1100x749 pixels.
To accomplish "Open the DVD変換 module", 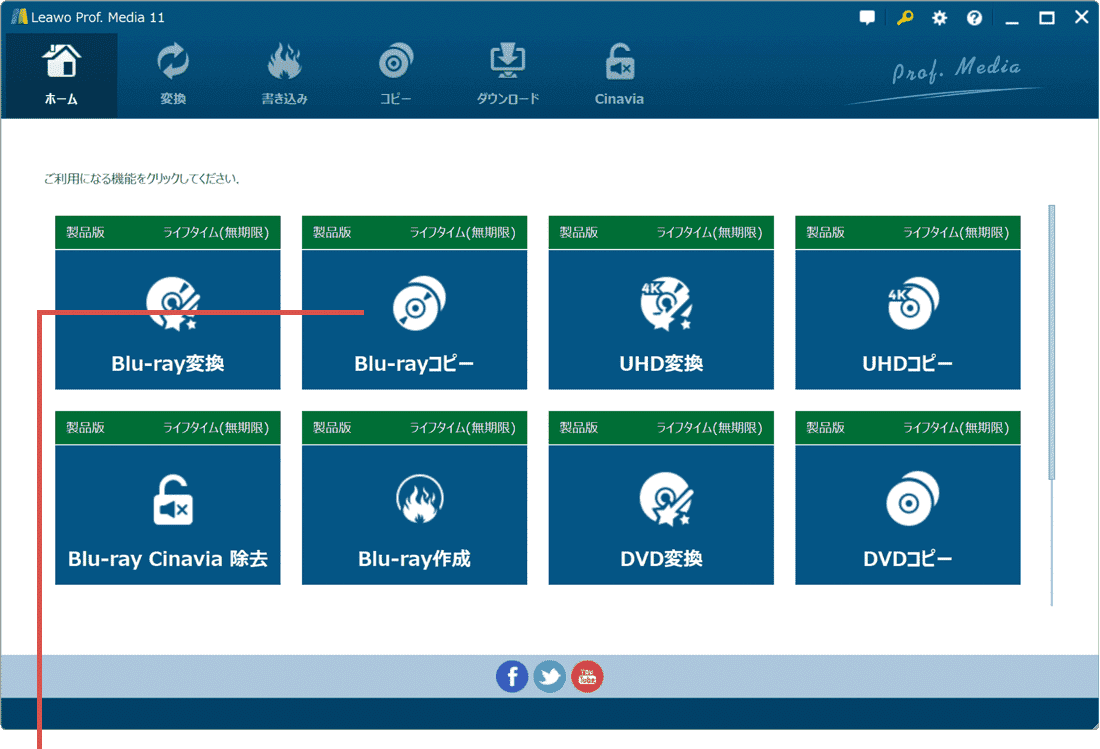I will (660, 514).
